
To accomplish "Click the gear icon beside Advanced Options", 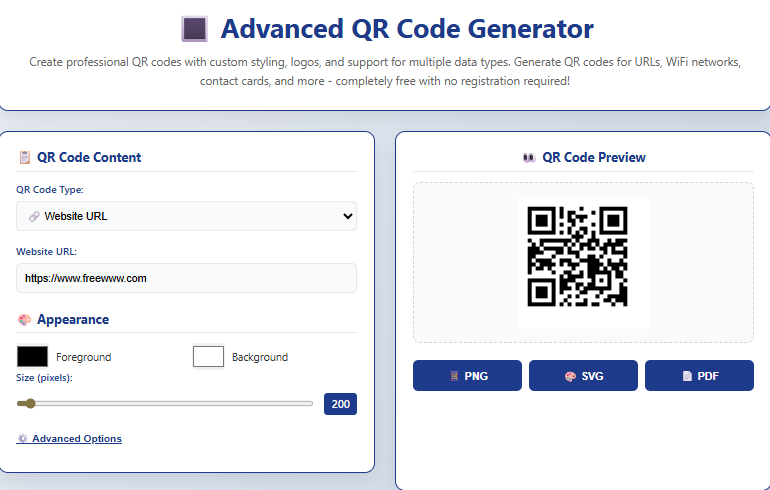I will (x=22, y=439).
